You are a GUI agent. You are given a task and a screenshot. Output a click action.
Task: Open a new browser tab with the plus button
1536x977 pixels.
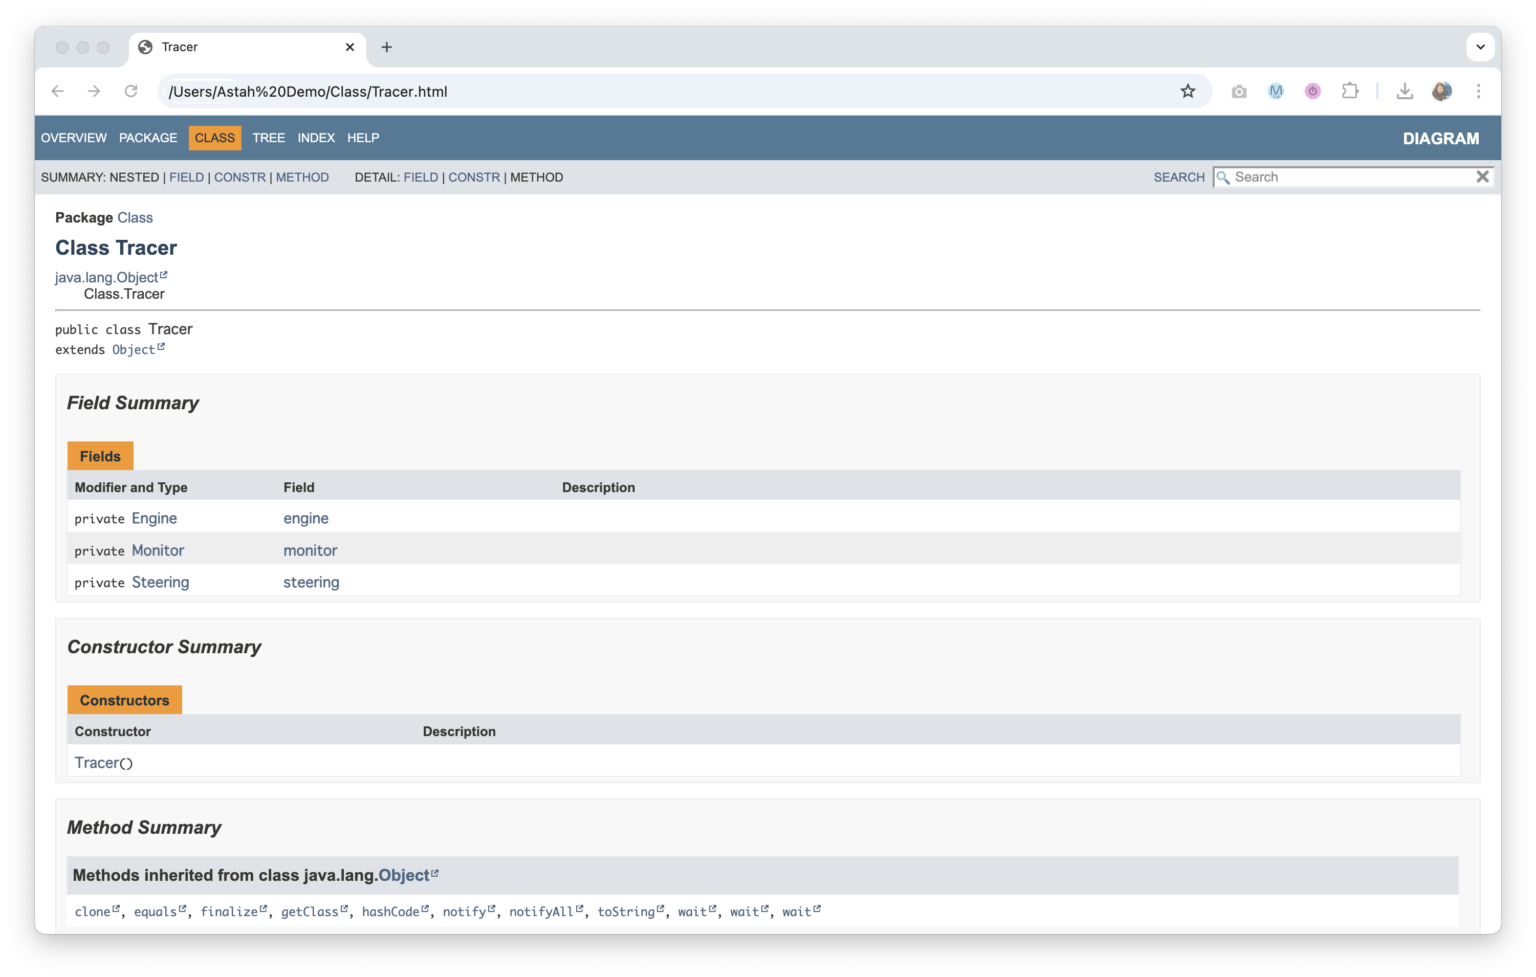[387, 47]
